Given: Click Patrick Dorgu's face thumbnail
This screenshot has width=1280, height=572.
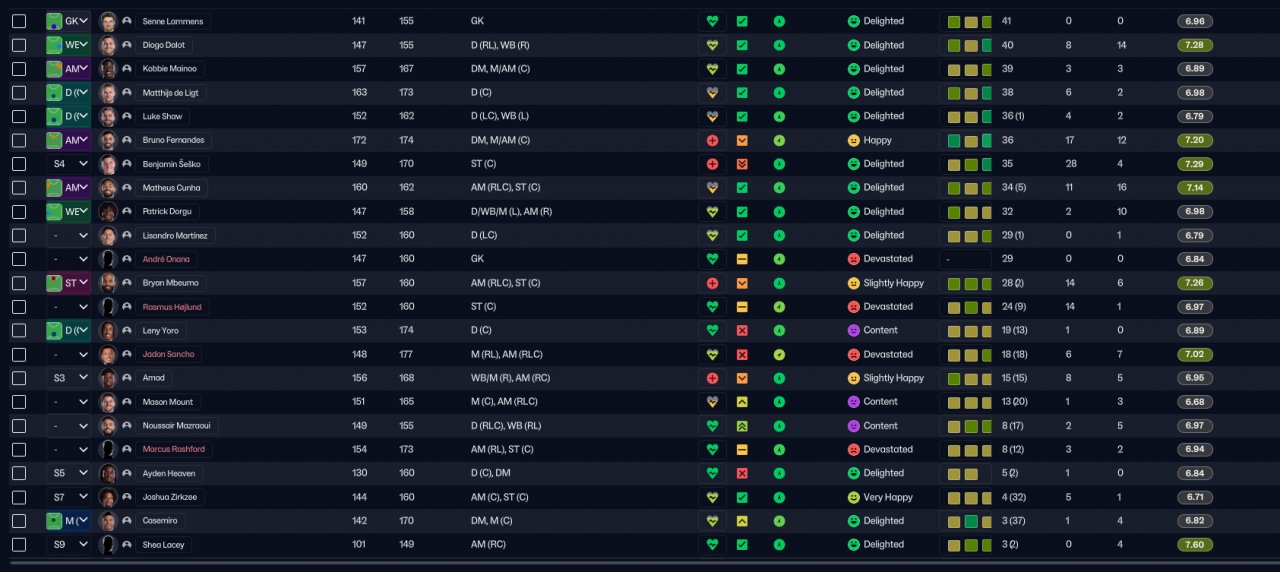Looking at the screenshot, I should [108, 212].
